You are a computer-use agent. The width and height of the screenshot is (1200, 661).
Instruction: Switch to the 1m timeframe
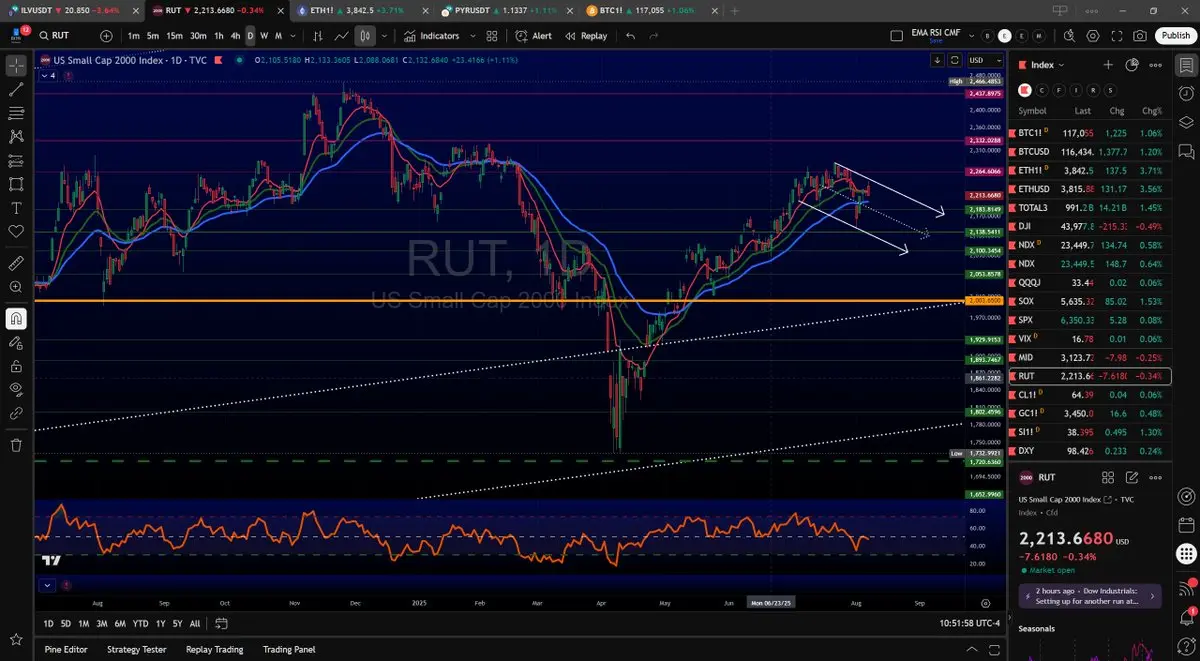click(133, 36)
